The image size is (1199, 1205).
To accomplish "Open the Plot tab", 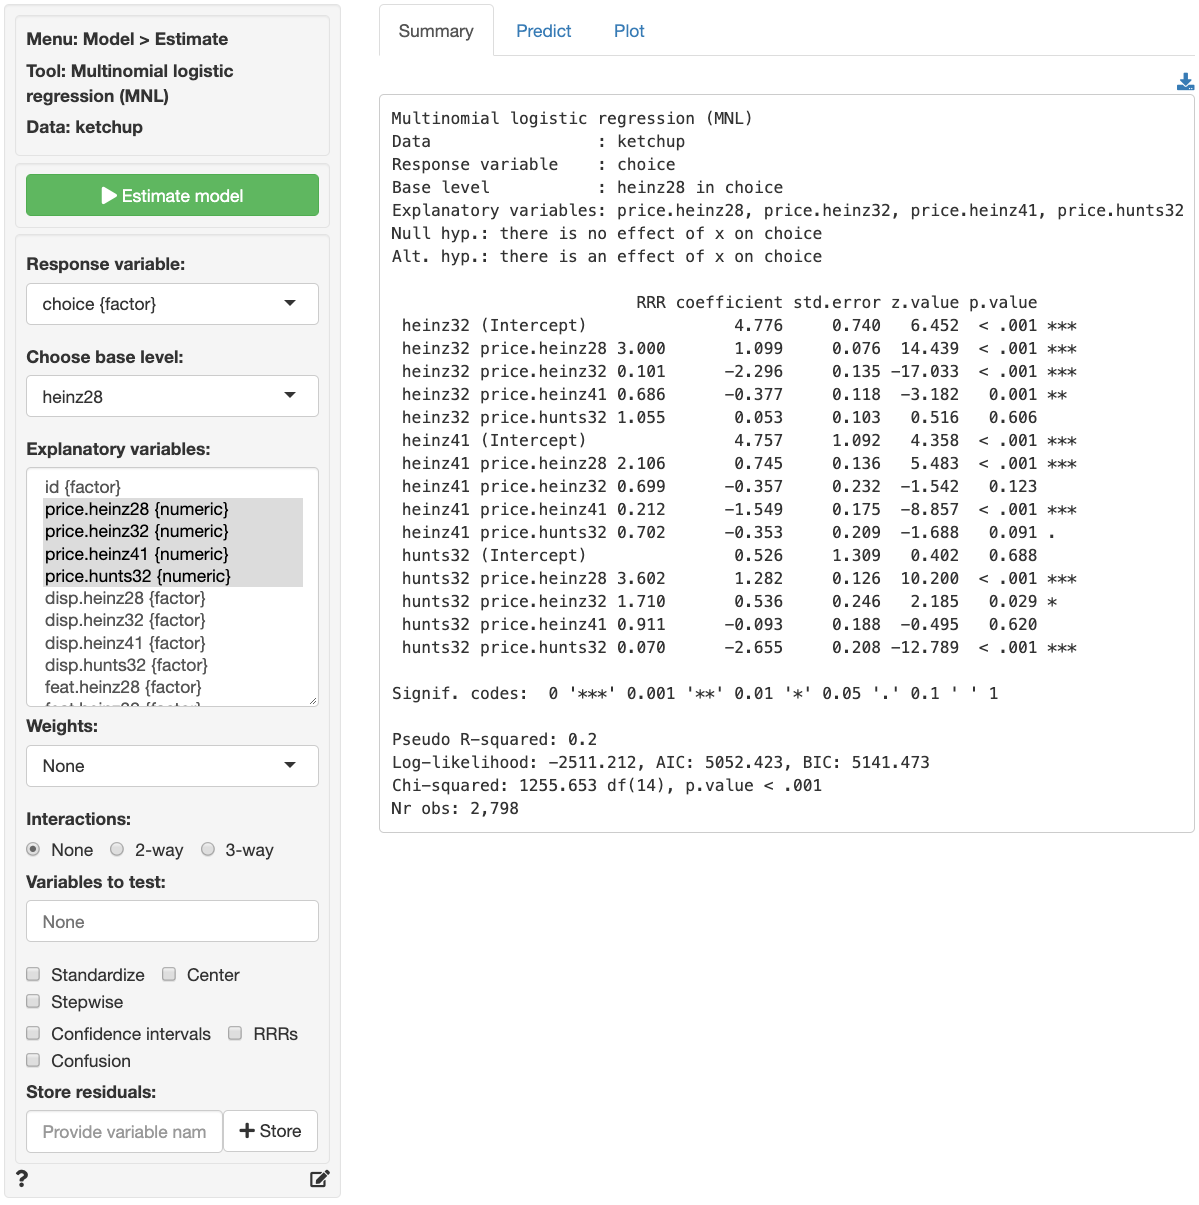I will (629, 31).
